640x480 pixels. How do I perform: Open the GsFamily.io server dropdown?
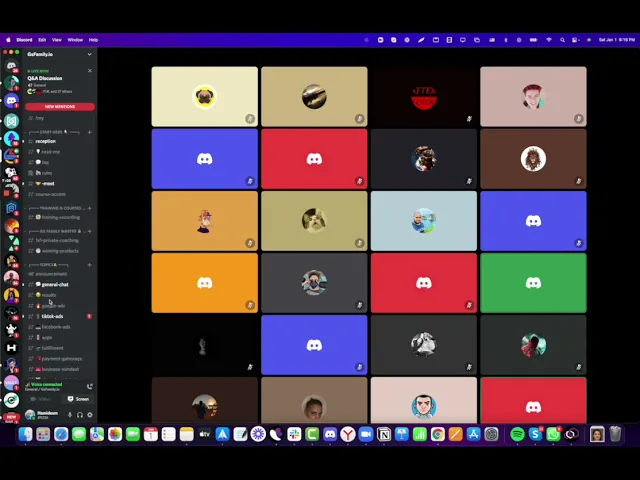[89, 54]
